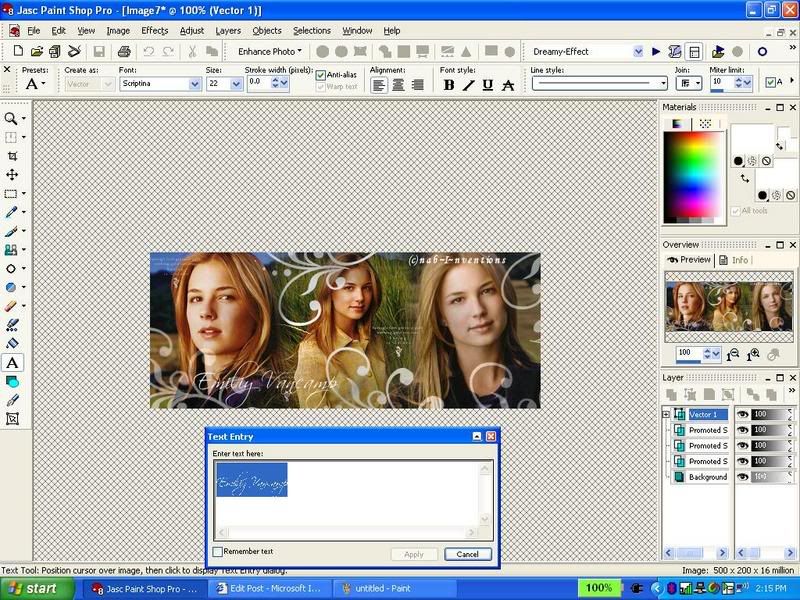Toggle the Anti-alias checkbox
The height and width of the screenshot is (600, 800).
point(320,75)
